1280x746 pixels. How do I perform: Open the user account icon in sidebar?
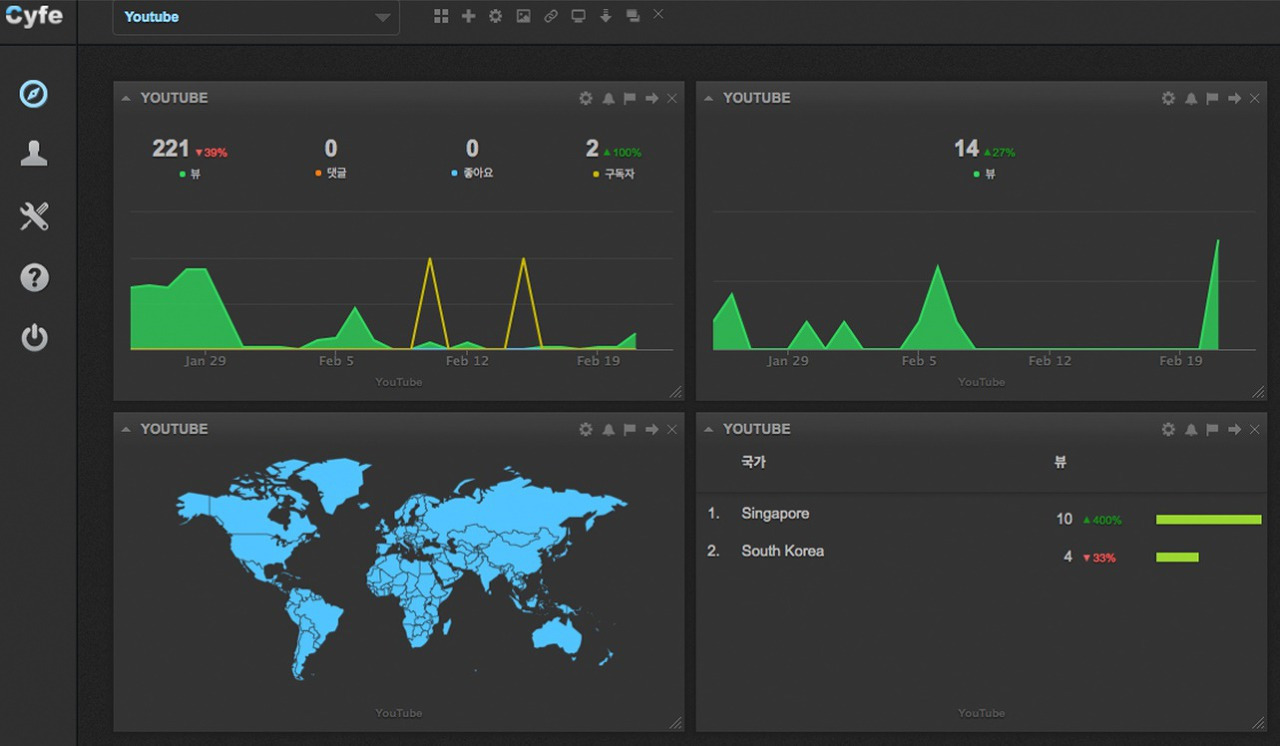click(x=34, y=153)
